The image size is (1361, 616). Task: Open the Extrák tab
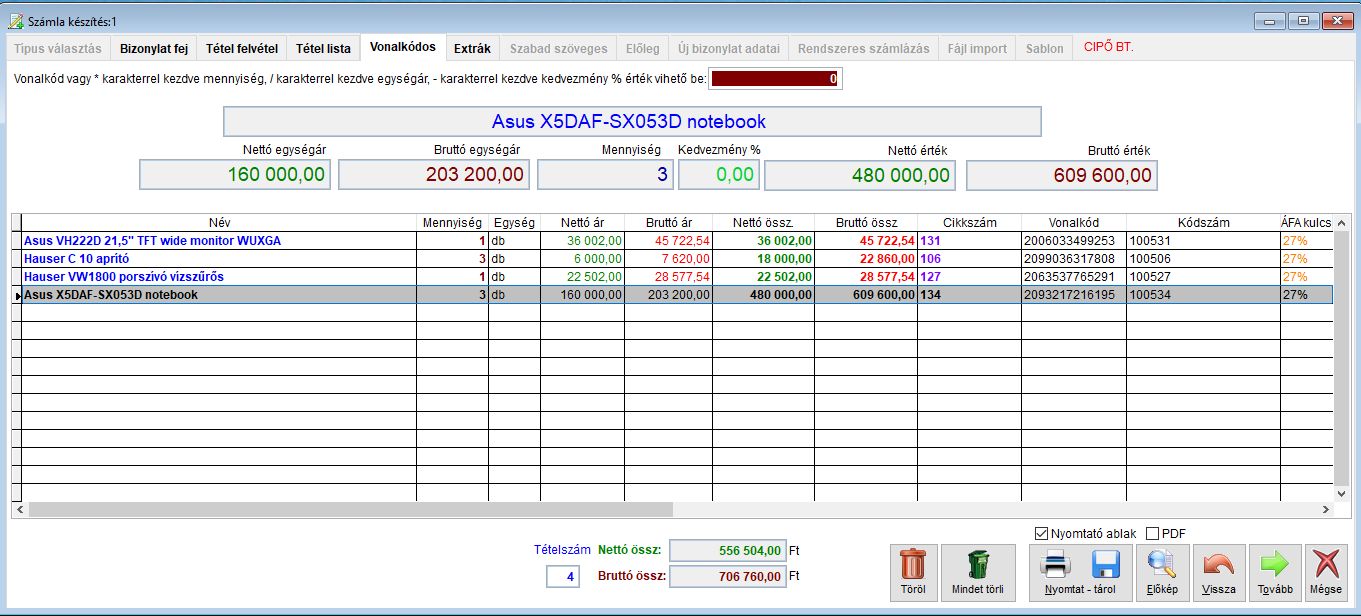(472, 48)
